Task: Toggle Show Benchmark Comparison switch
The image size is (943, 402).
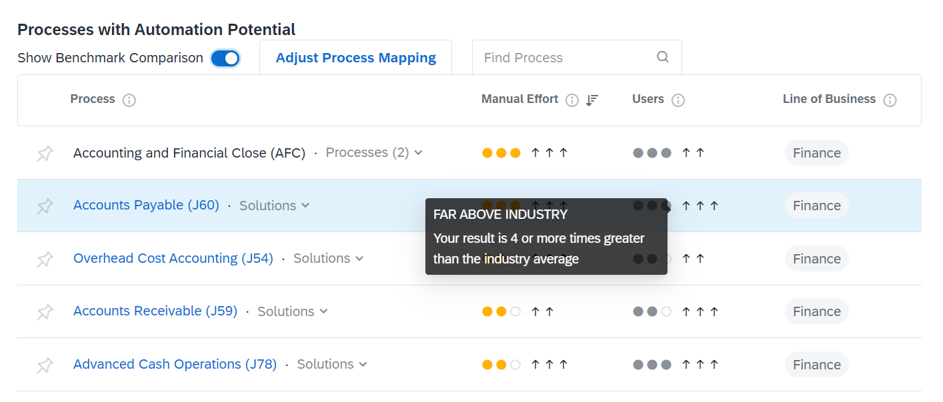Action: tap(226, 58)
